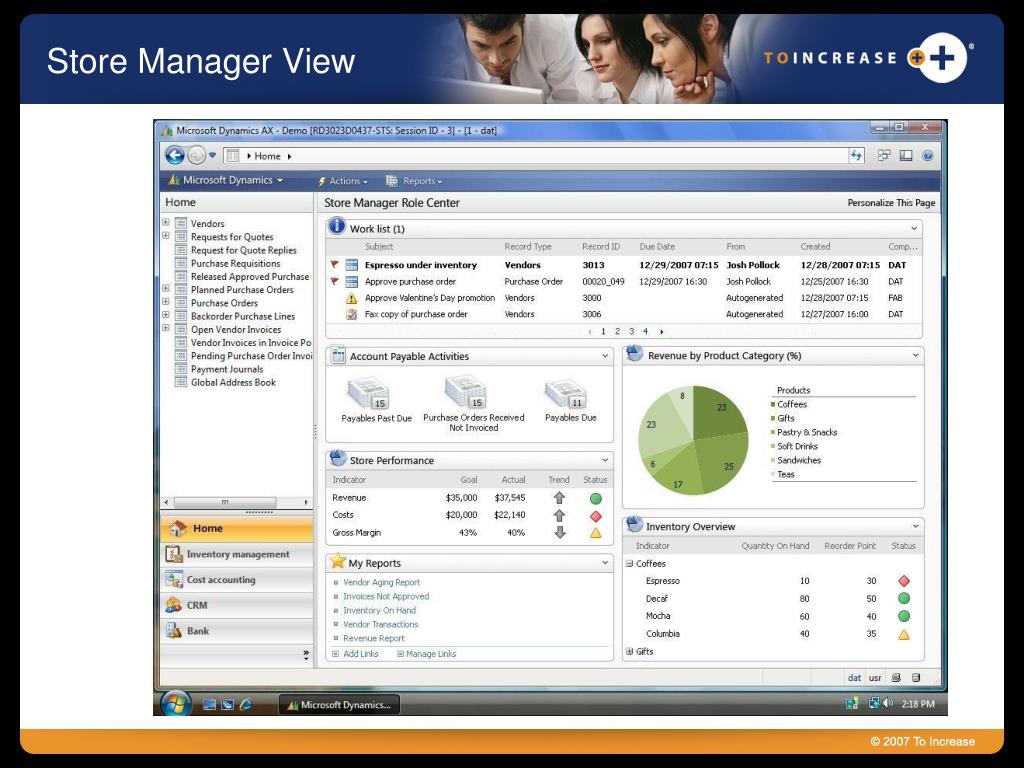This screenshot has height=768, width=1024.
Task: Open Internet Explorer from quick launch
Action: pyautogui.click(x=246, y=705)
